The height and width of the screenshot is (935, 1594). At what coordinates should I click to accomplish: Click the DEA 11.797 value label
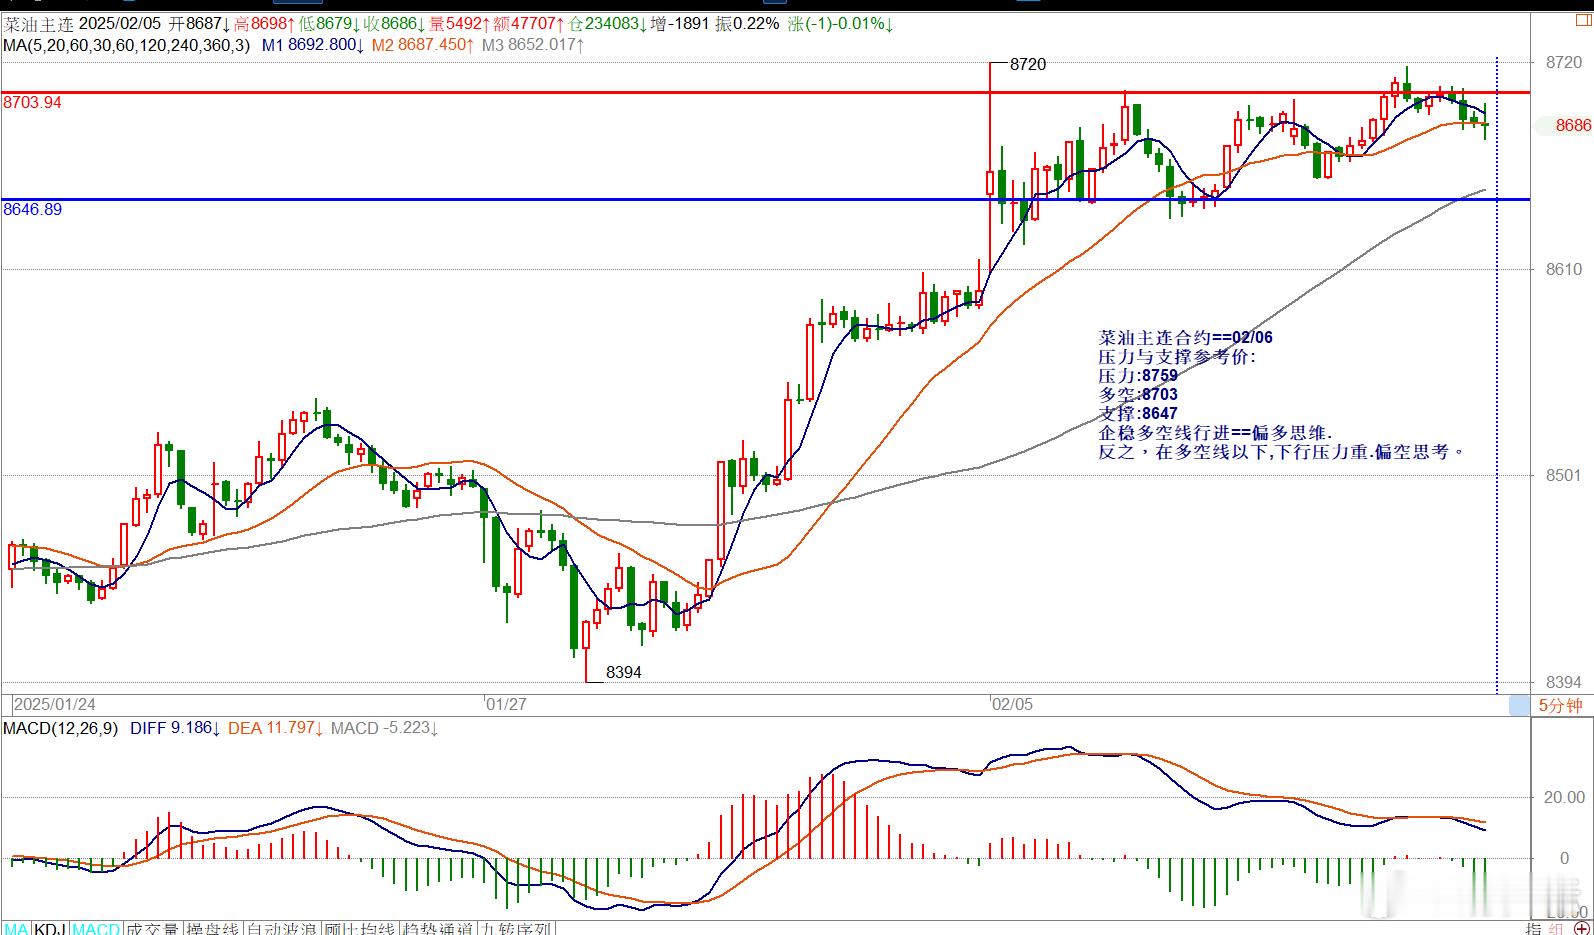tap(276, 728)
